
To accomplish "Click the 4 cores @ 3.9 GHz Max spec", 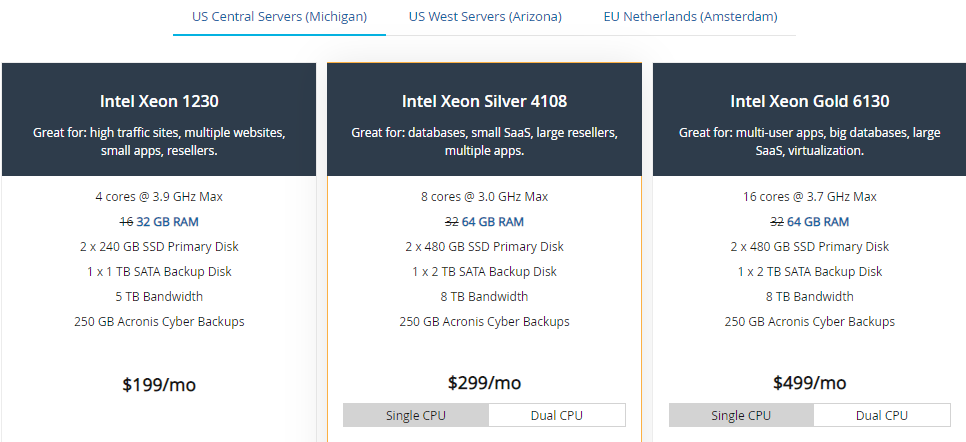I will [x=159, y=197].
